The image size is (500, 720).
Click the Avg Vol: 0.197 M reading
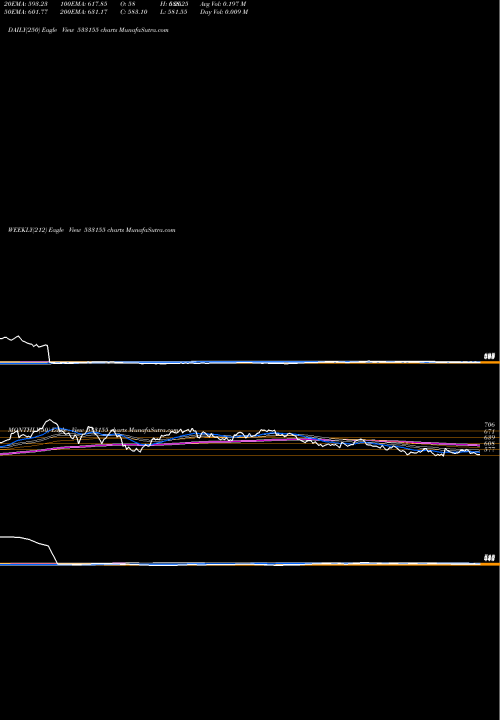[223, 4]
